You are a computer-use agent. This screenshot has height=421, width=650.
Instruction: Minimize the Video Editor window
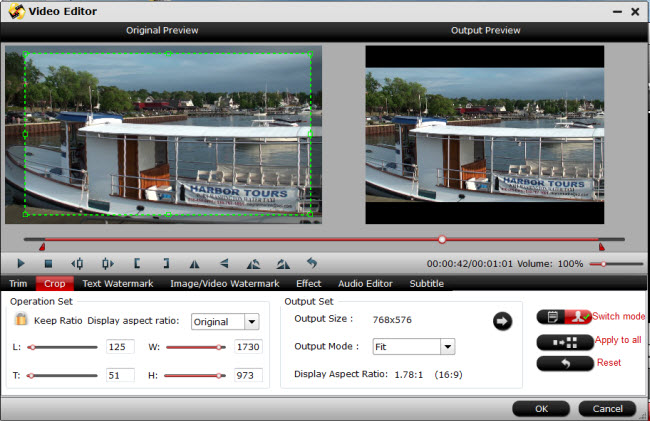coord(617,12)
